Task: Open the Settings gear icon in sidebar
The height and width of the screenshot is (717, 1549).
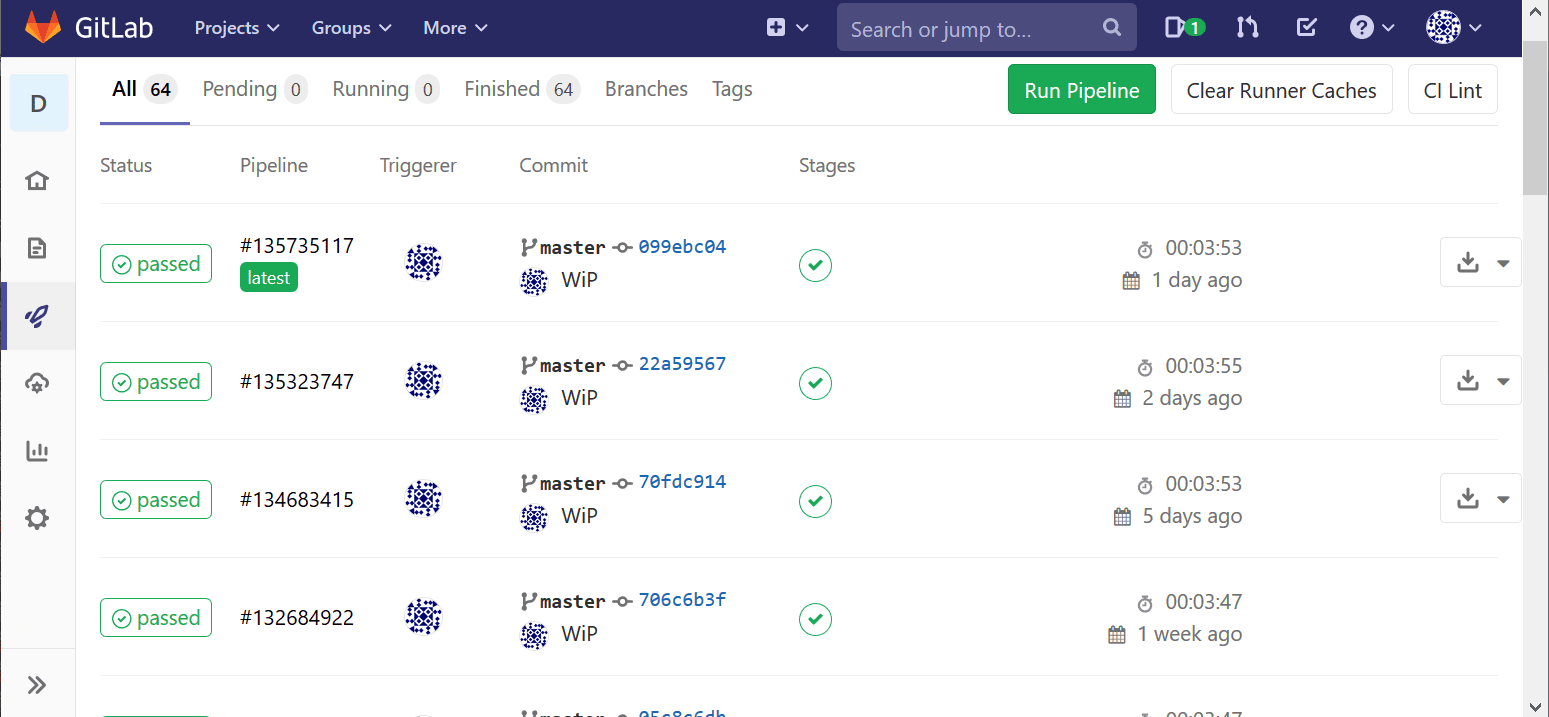Action: click(37, 519)
